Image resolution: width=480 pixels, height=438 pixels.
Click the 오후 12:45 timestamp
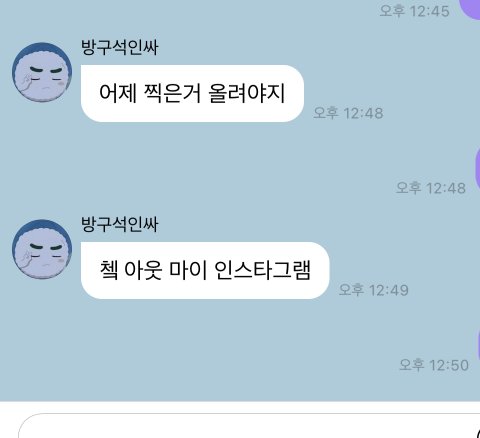click(x=414, y=11)
